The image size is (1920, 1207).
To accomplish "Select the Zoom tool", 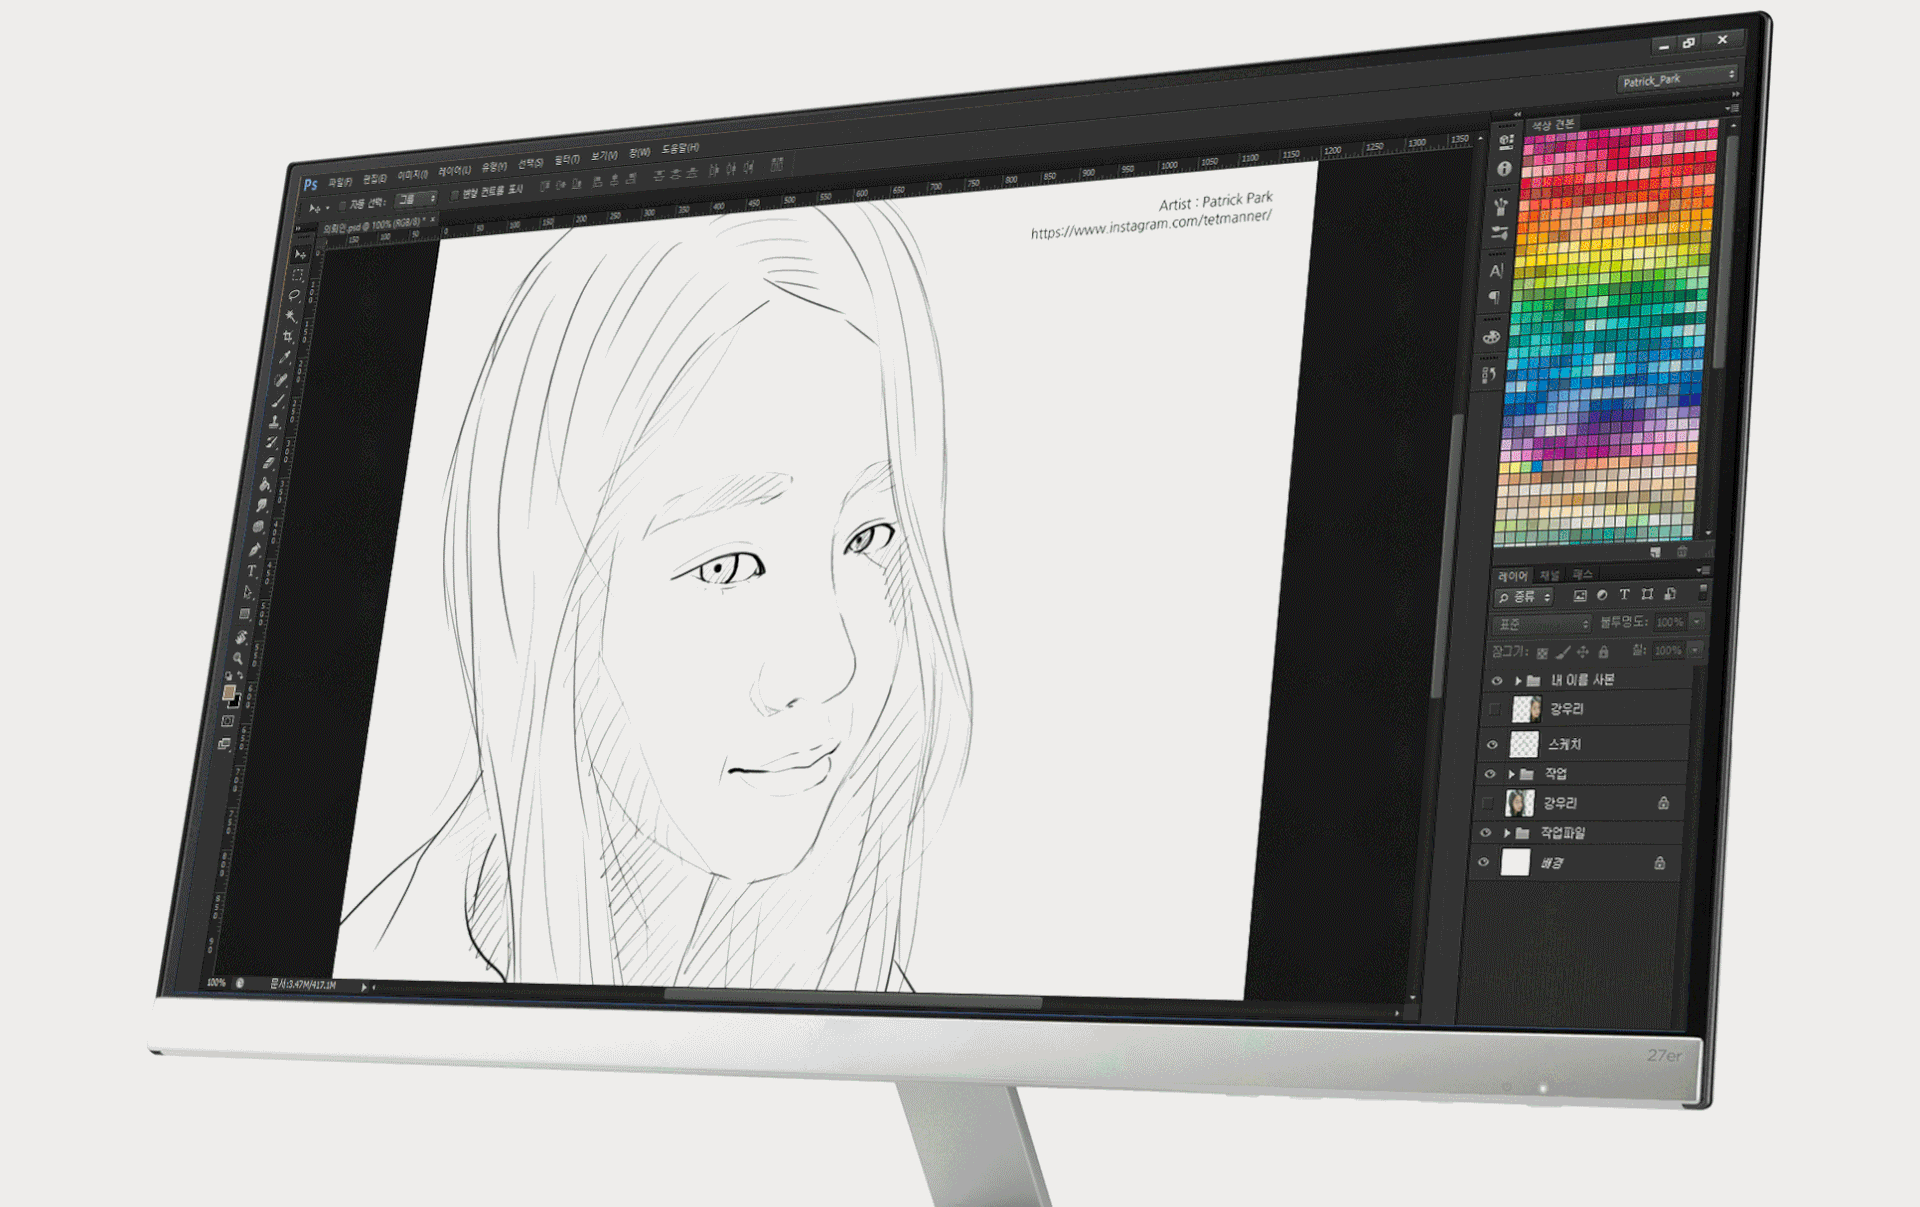I will pos(238,658).
